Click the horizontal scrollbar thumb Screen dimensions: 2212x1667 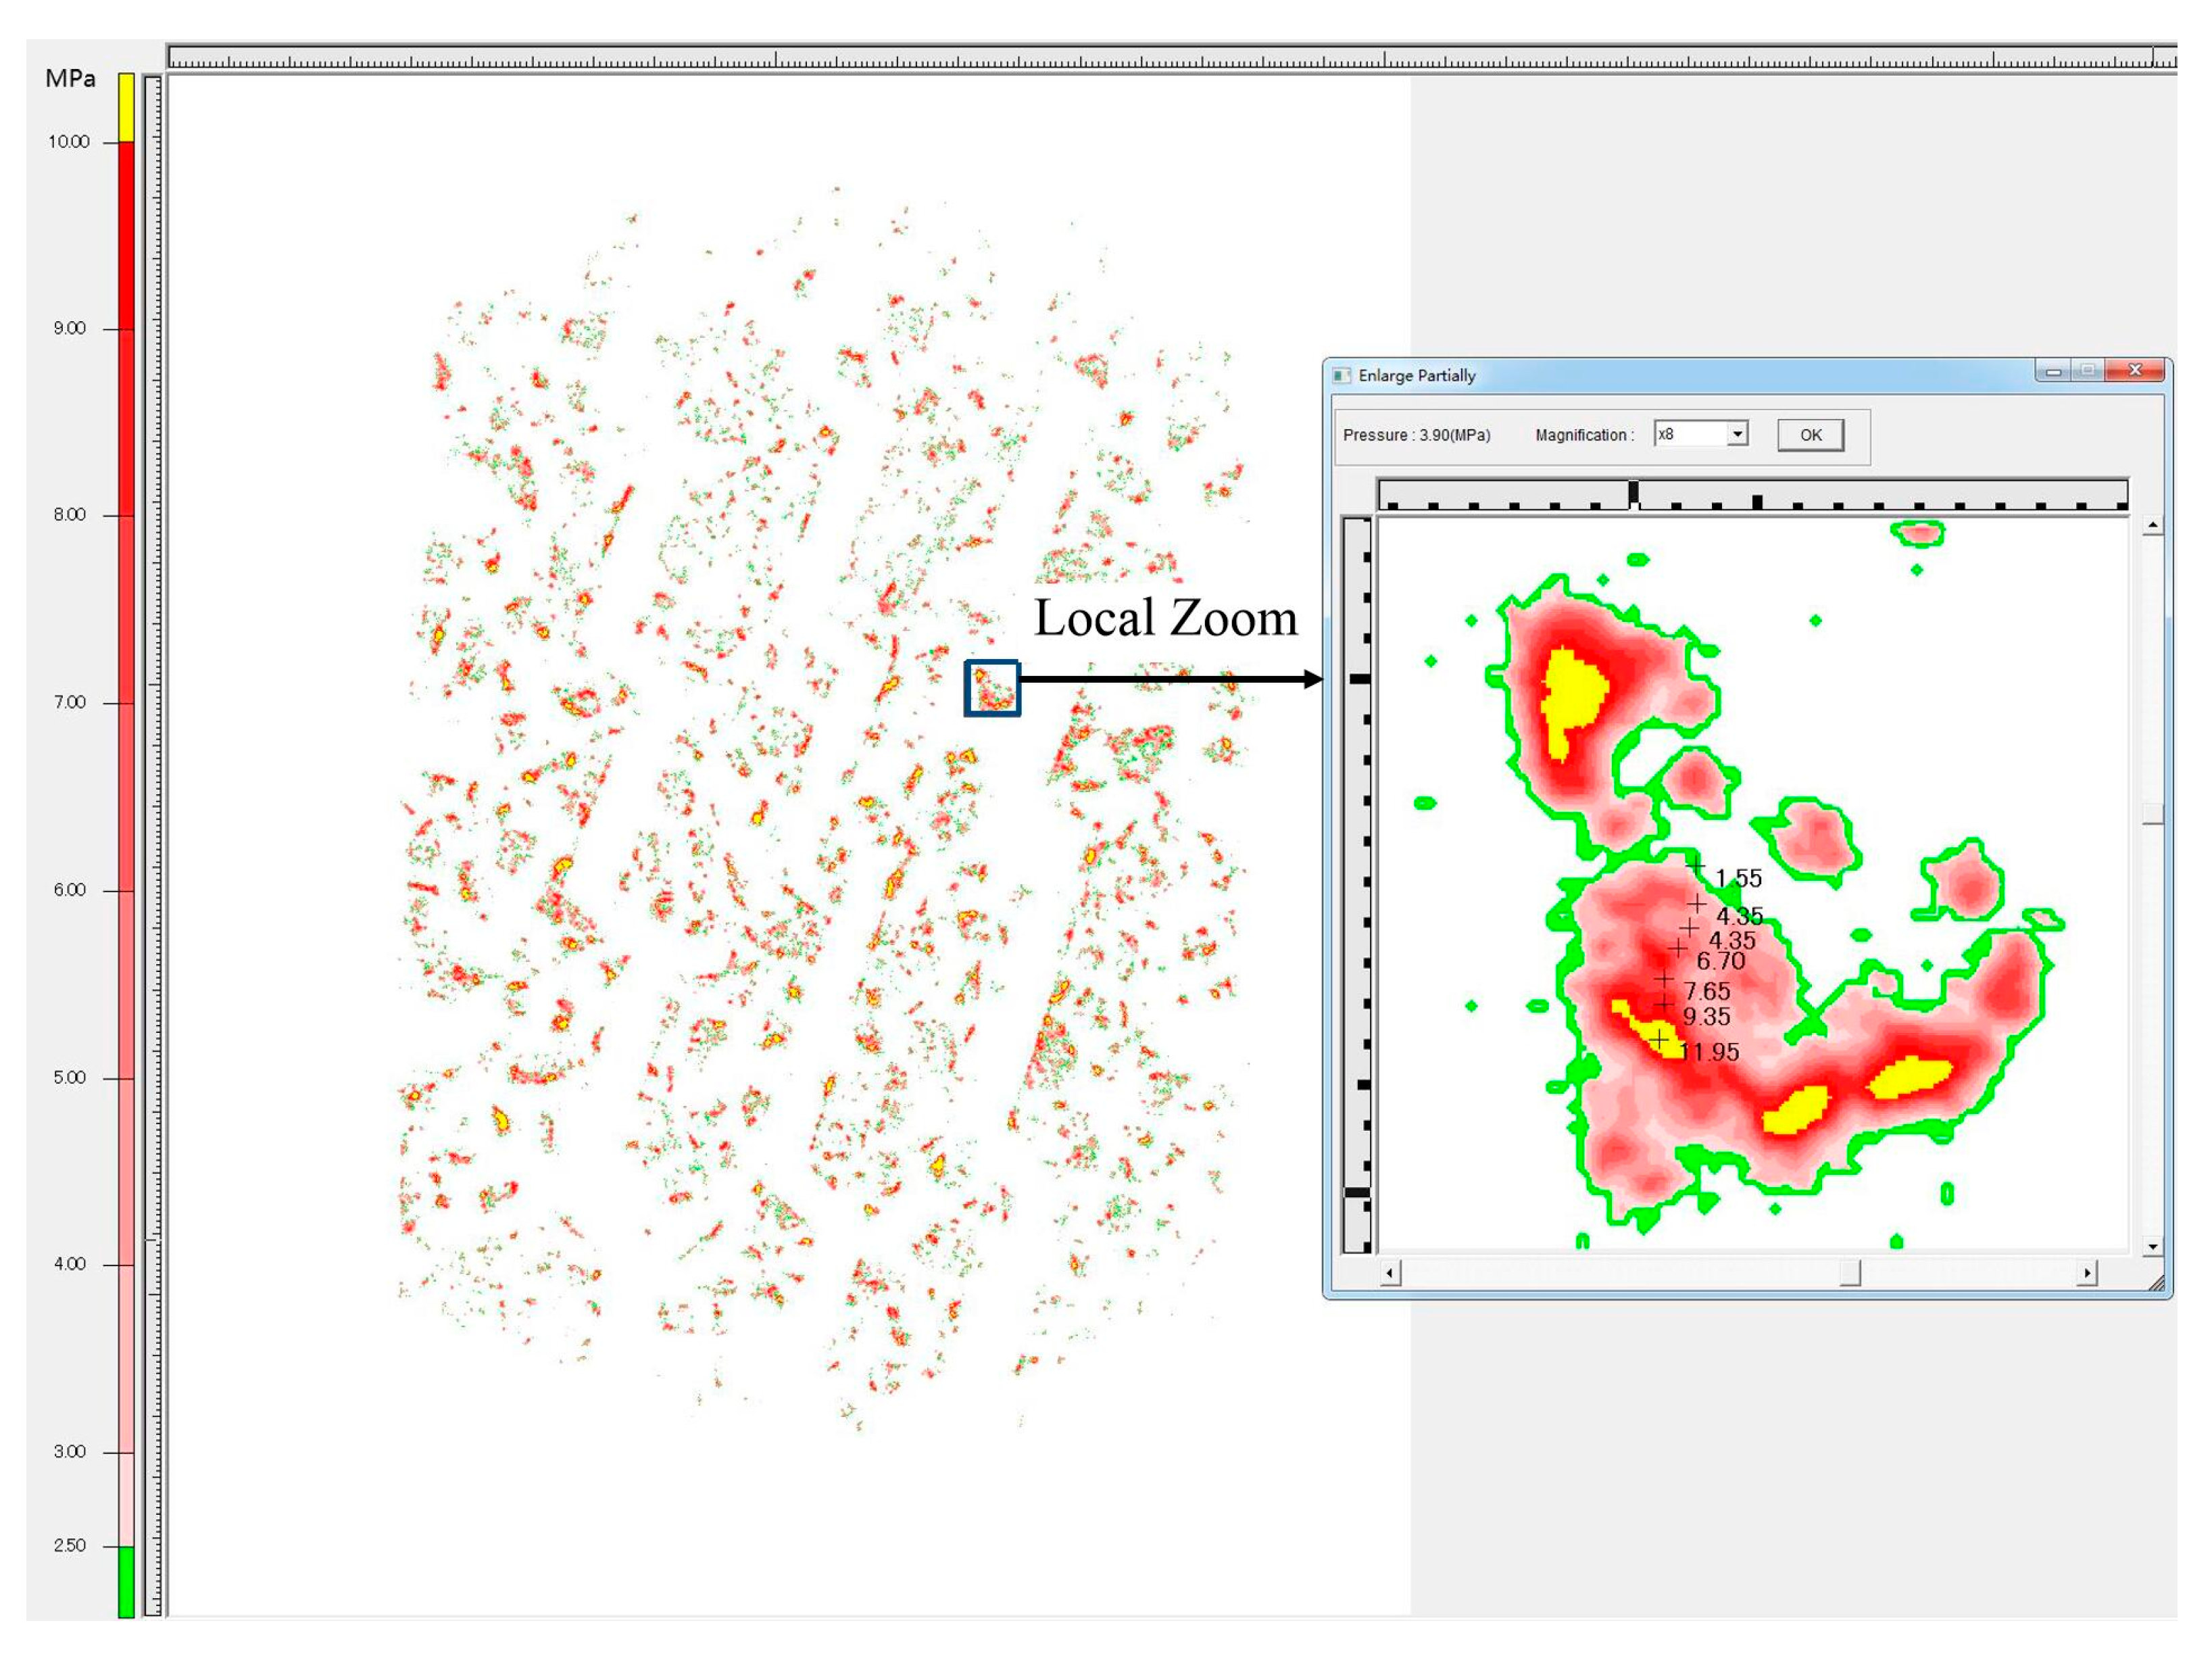click(1850, 1273)
